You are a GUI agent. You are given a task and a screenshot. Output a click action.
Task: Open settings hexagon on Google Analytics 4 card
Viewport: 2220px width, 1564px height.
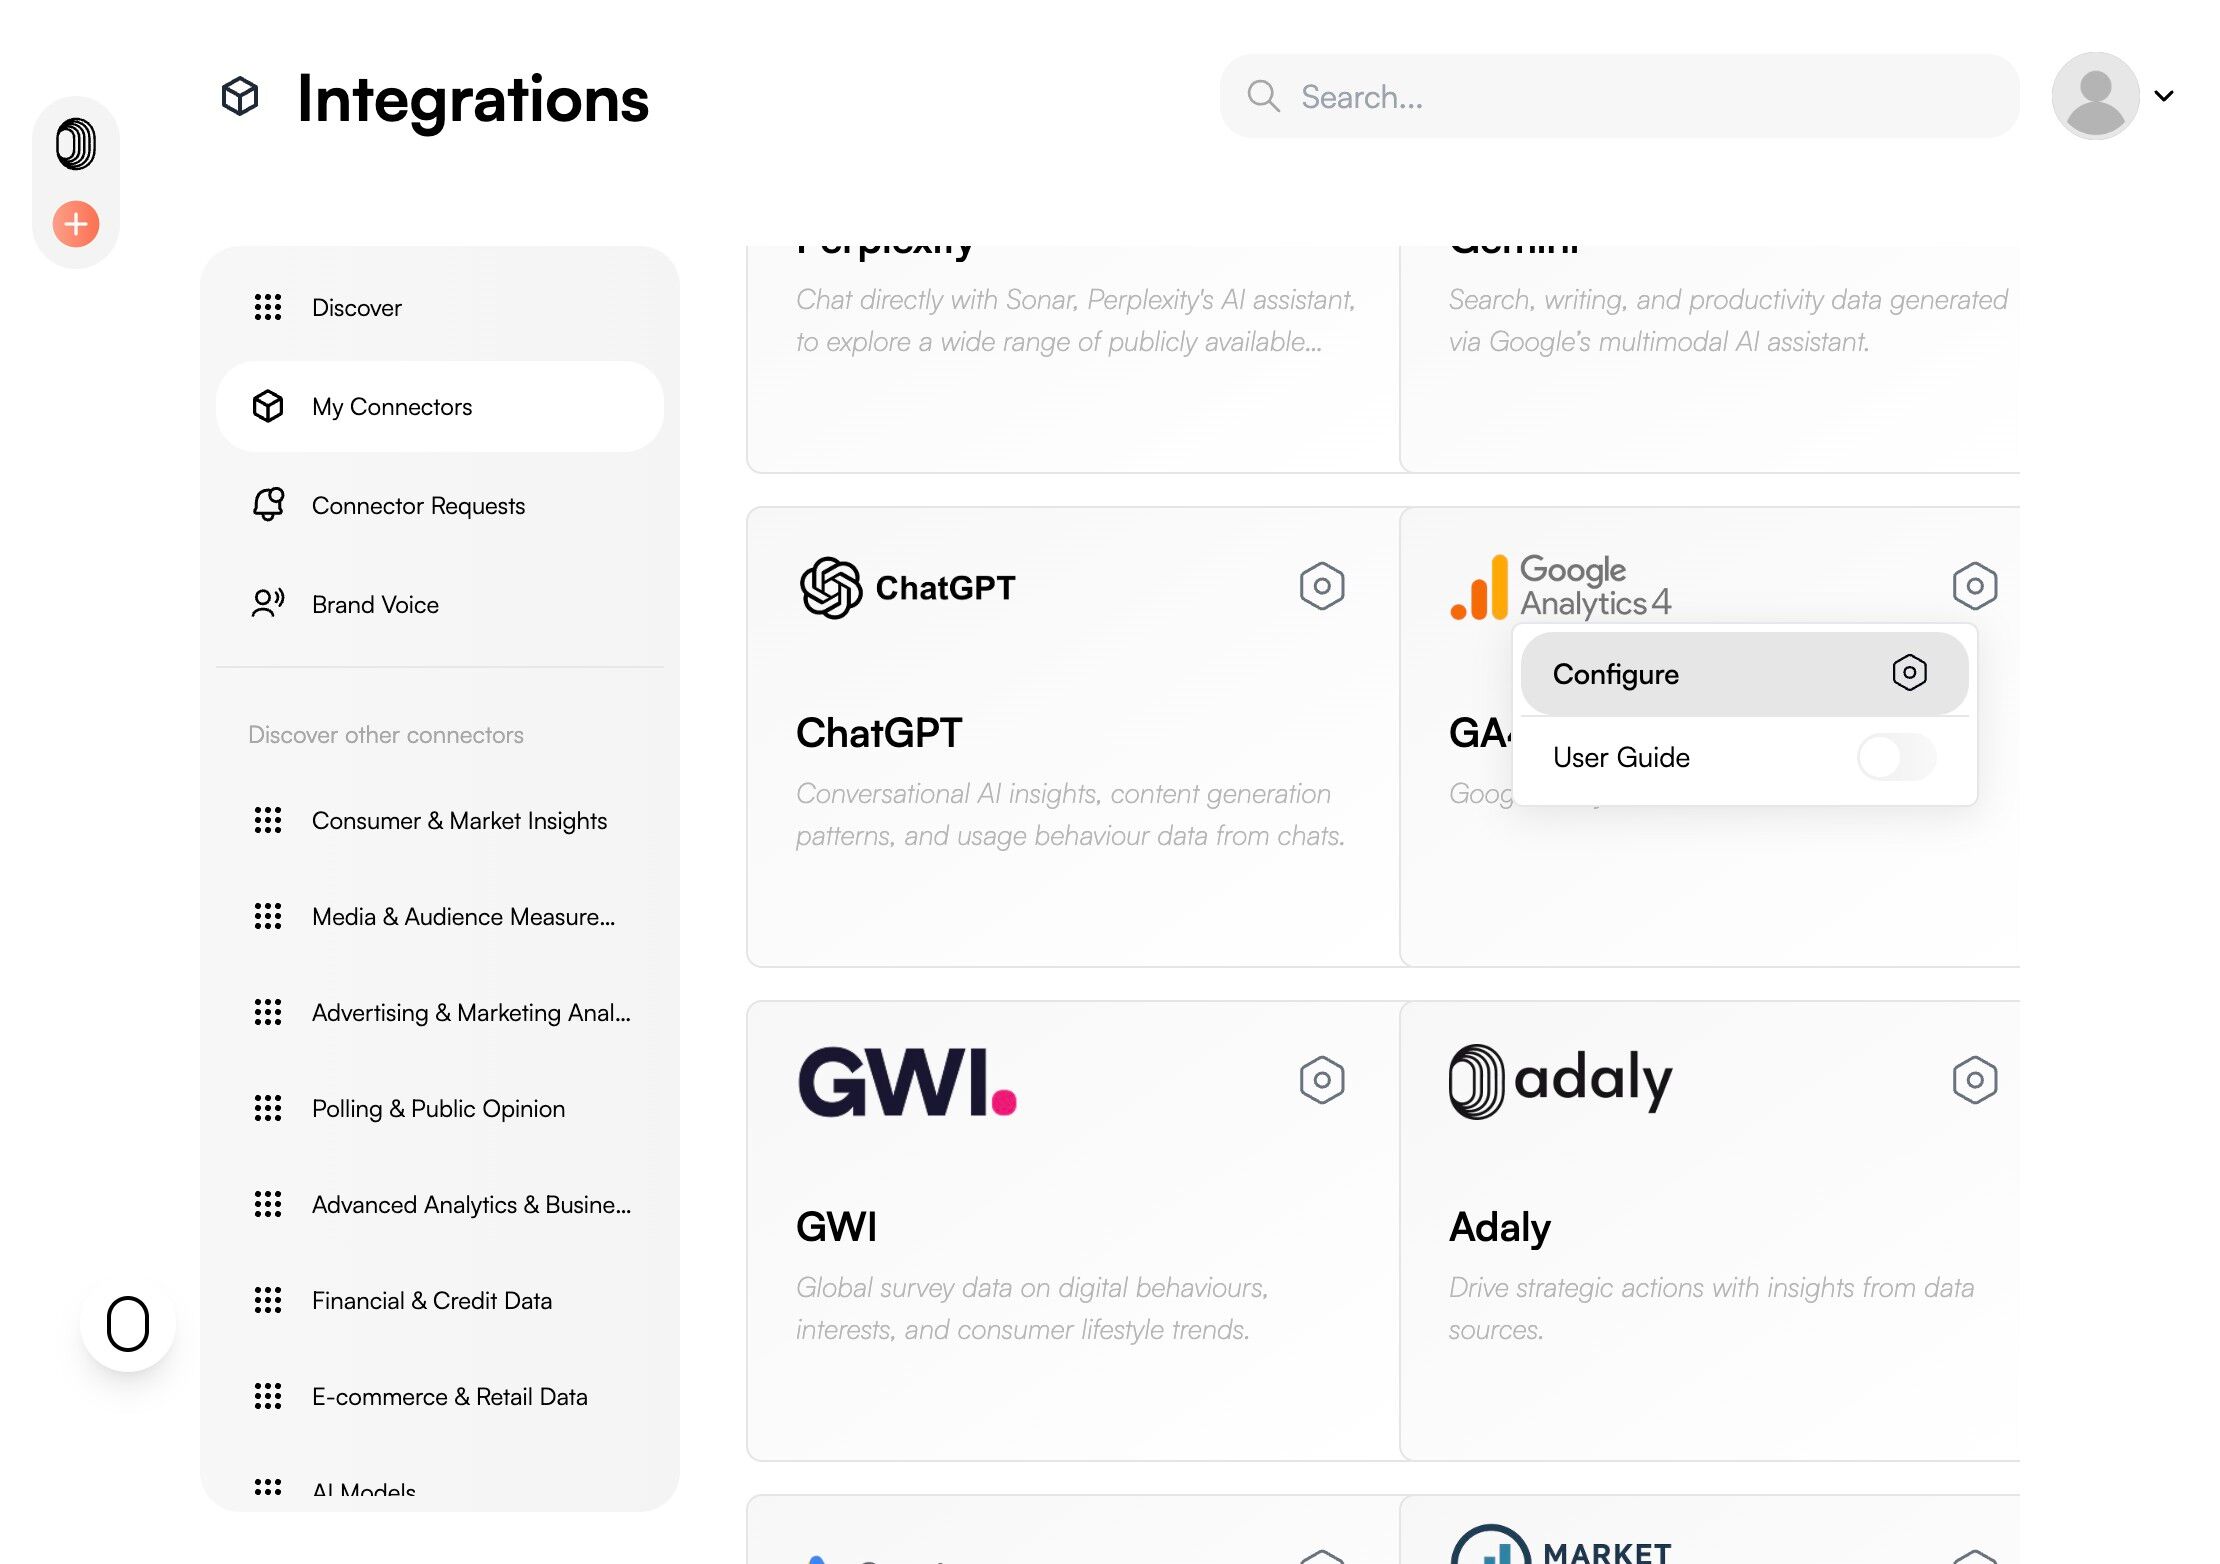1974,586
